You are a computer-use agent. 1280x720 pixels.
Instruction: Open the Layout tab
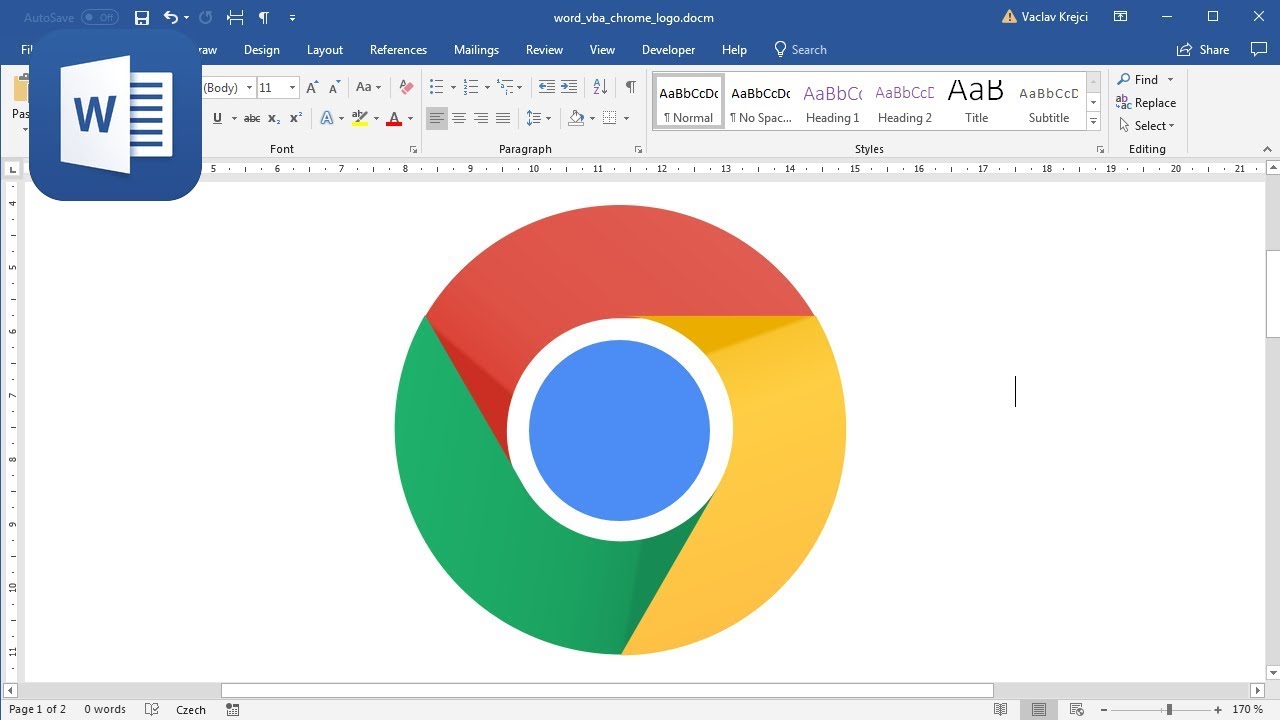(x=325, y=50)
